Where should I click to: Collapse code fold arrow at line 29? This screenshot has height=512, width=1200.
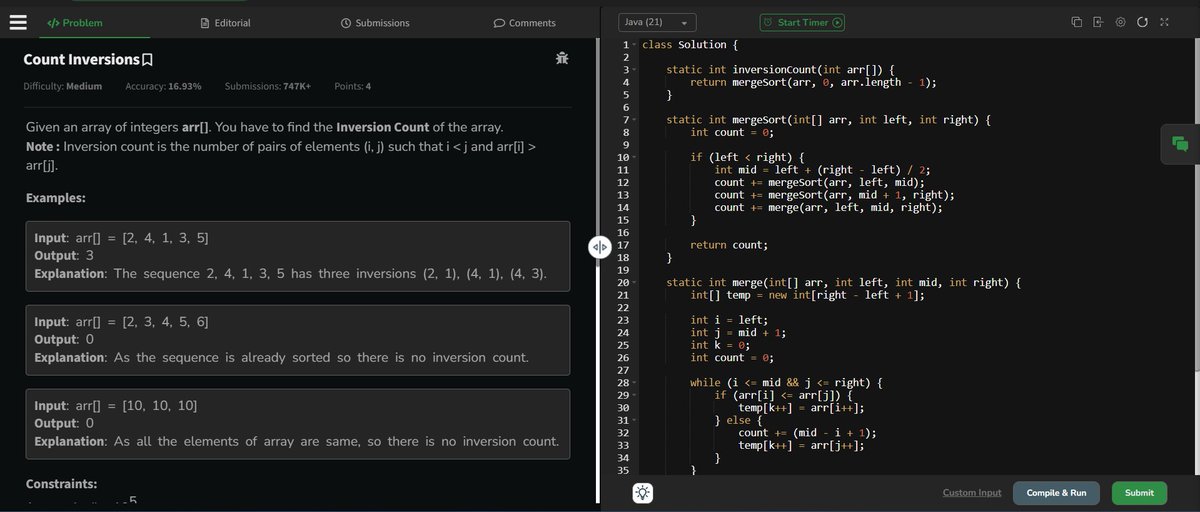point(633,395)
